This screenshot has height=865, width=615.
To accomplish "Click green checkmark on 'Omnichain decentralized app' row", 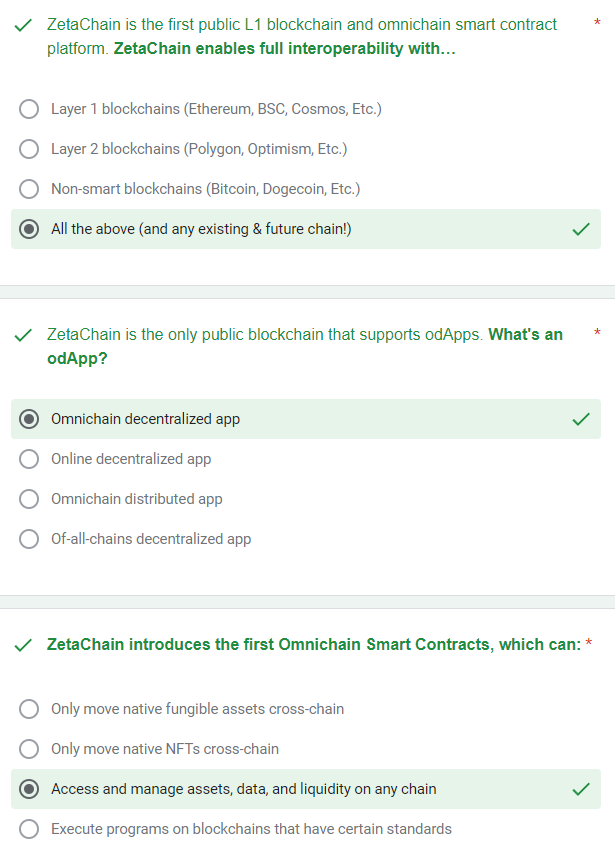I will coord(581,419).
